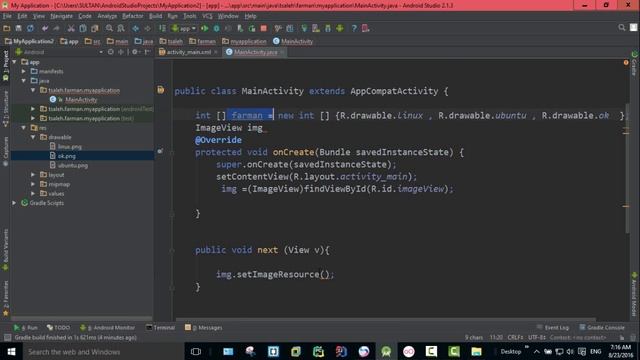Click the Copy icon in toolbar

pos(83,28)
